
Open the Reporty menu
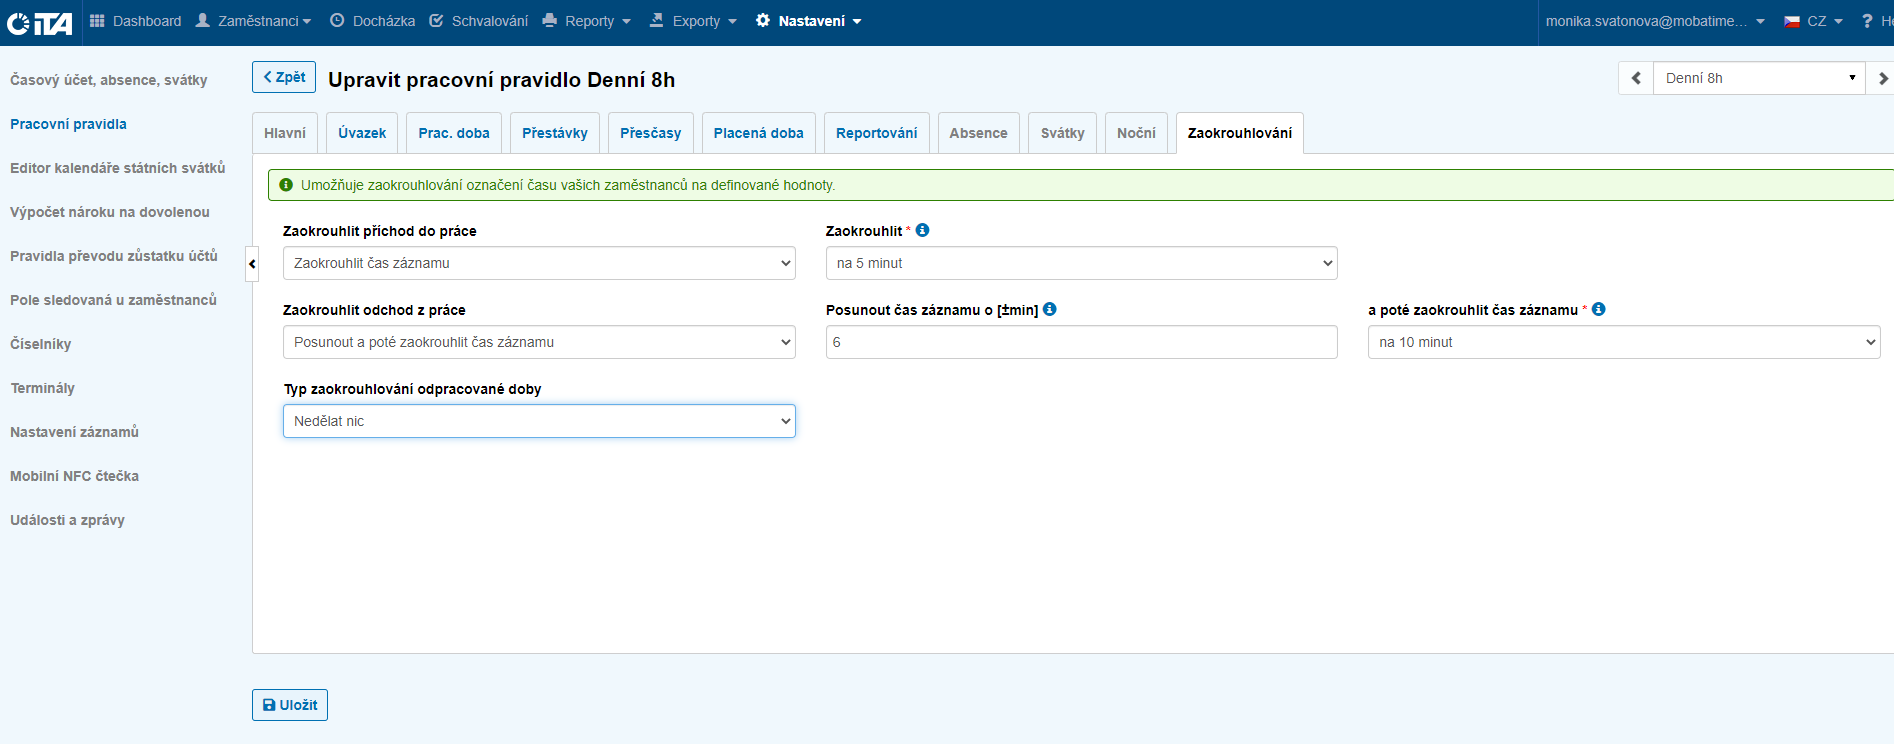click(588, 21)
